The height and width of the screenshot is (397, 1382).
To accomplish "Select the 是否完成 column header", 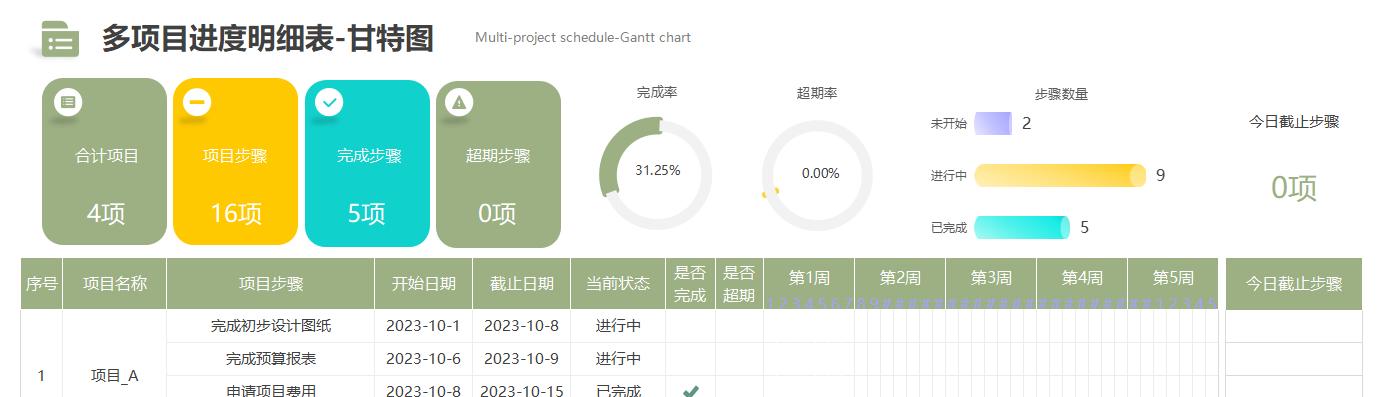I will 690,284.
